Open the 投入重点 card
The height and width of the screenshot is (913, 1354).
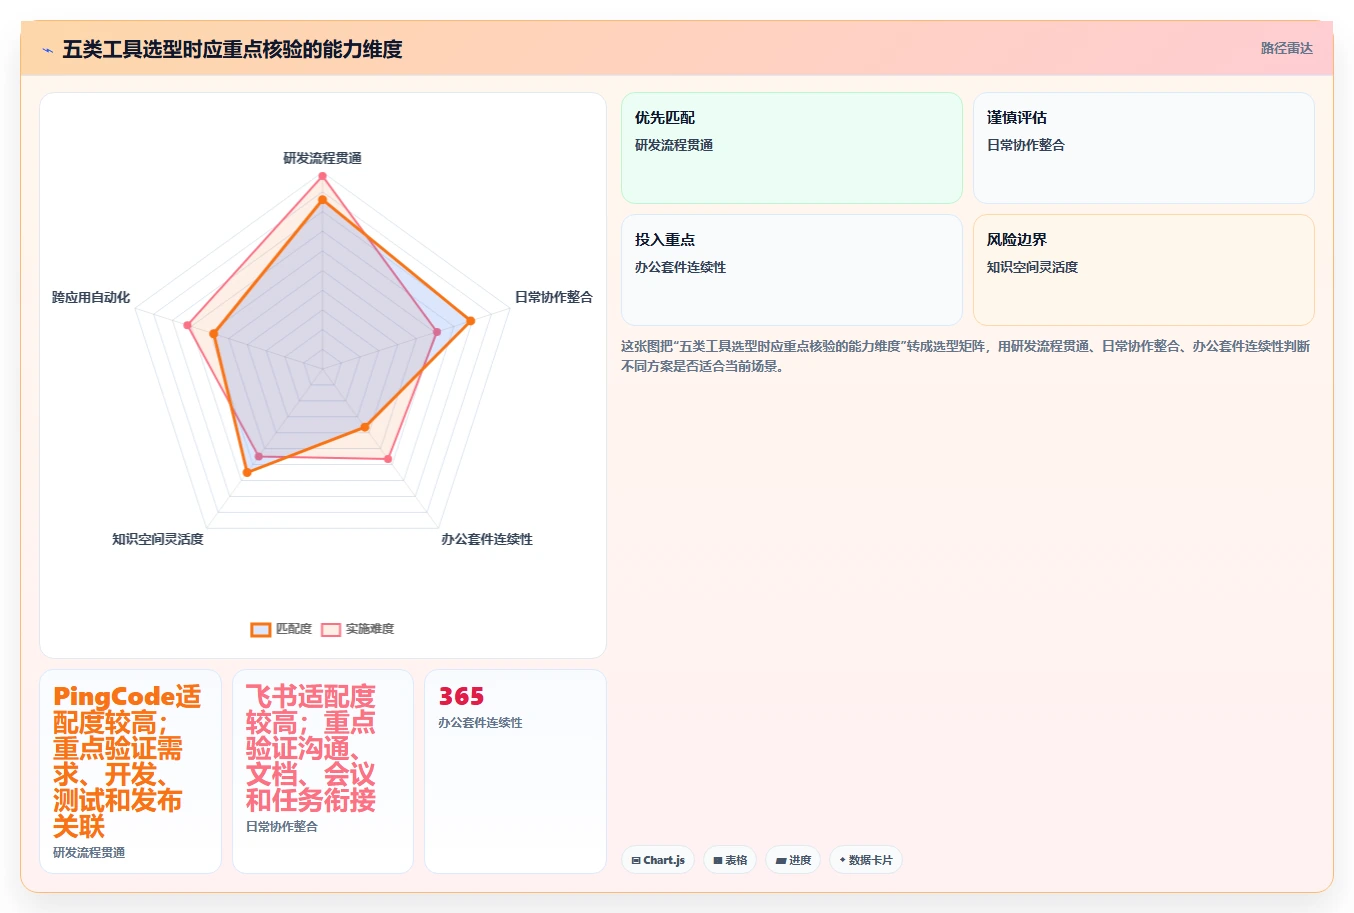pyautogui.click(x=792, y=270)
